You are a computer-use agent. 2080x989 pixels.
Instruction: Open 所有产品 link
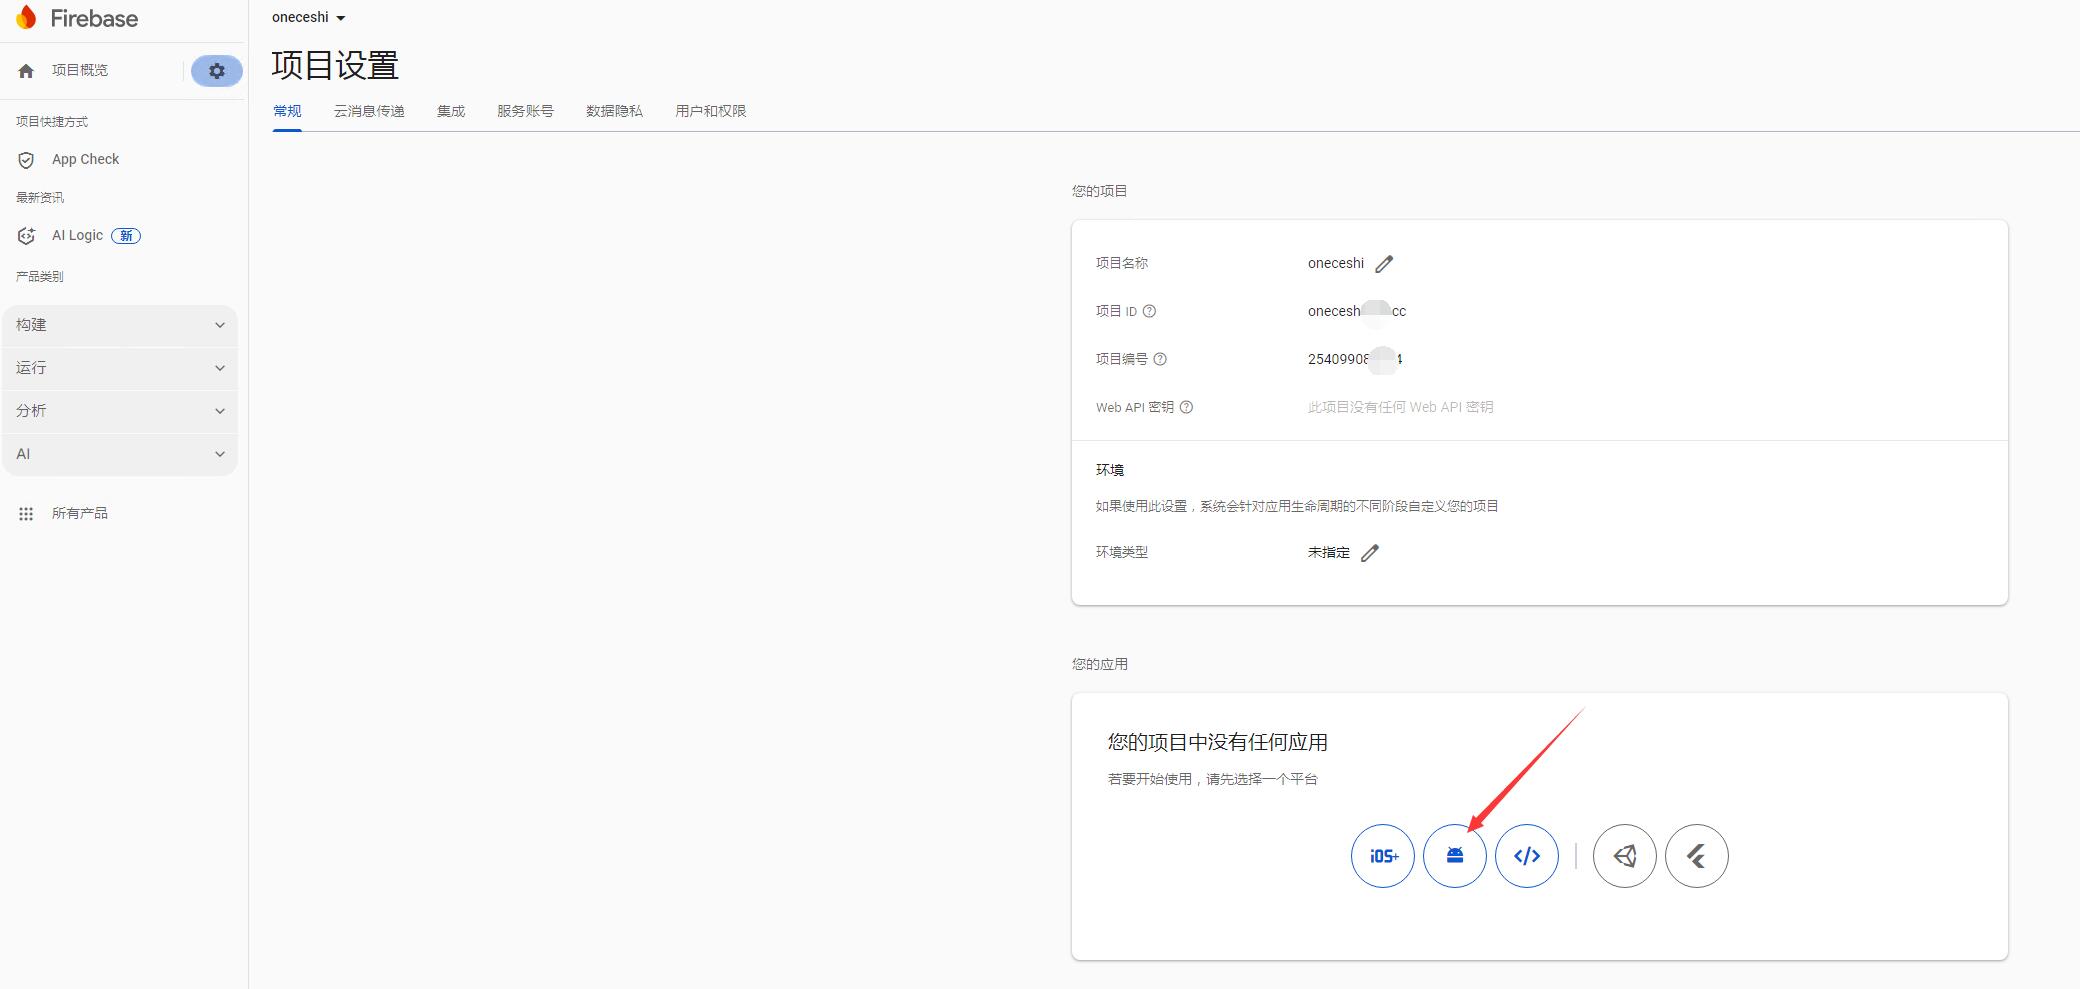(x=80, y=513)
